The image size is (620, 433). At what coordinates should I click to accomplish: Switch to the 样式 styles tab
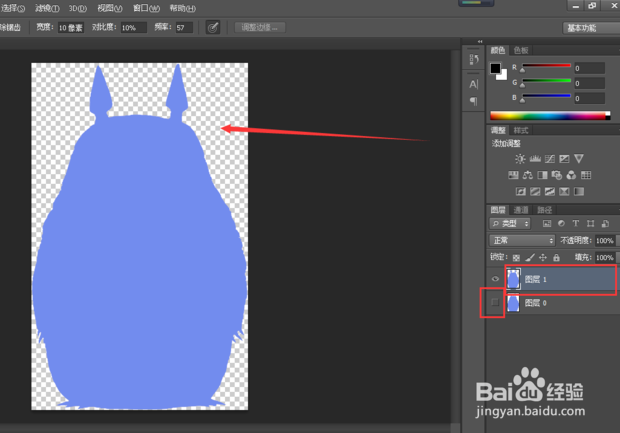pos(520,130)
